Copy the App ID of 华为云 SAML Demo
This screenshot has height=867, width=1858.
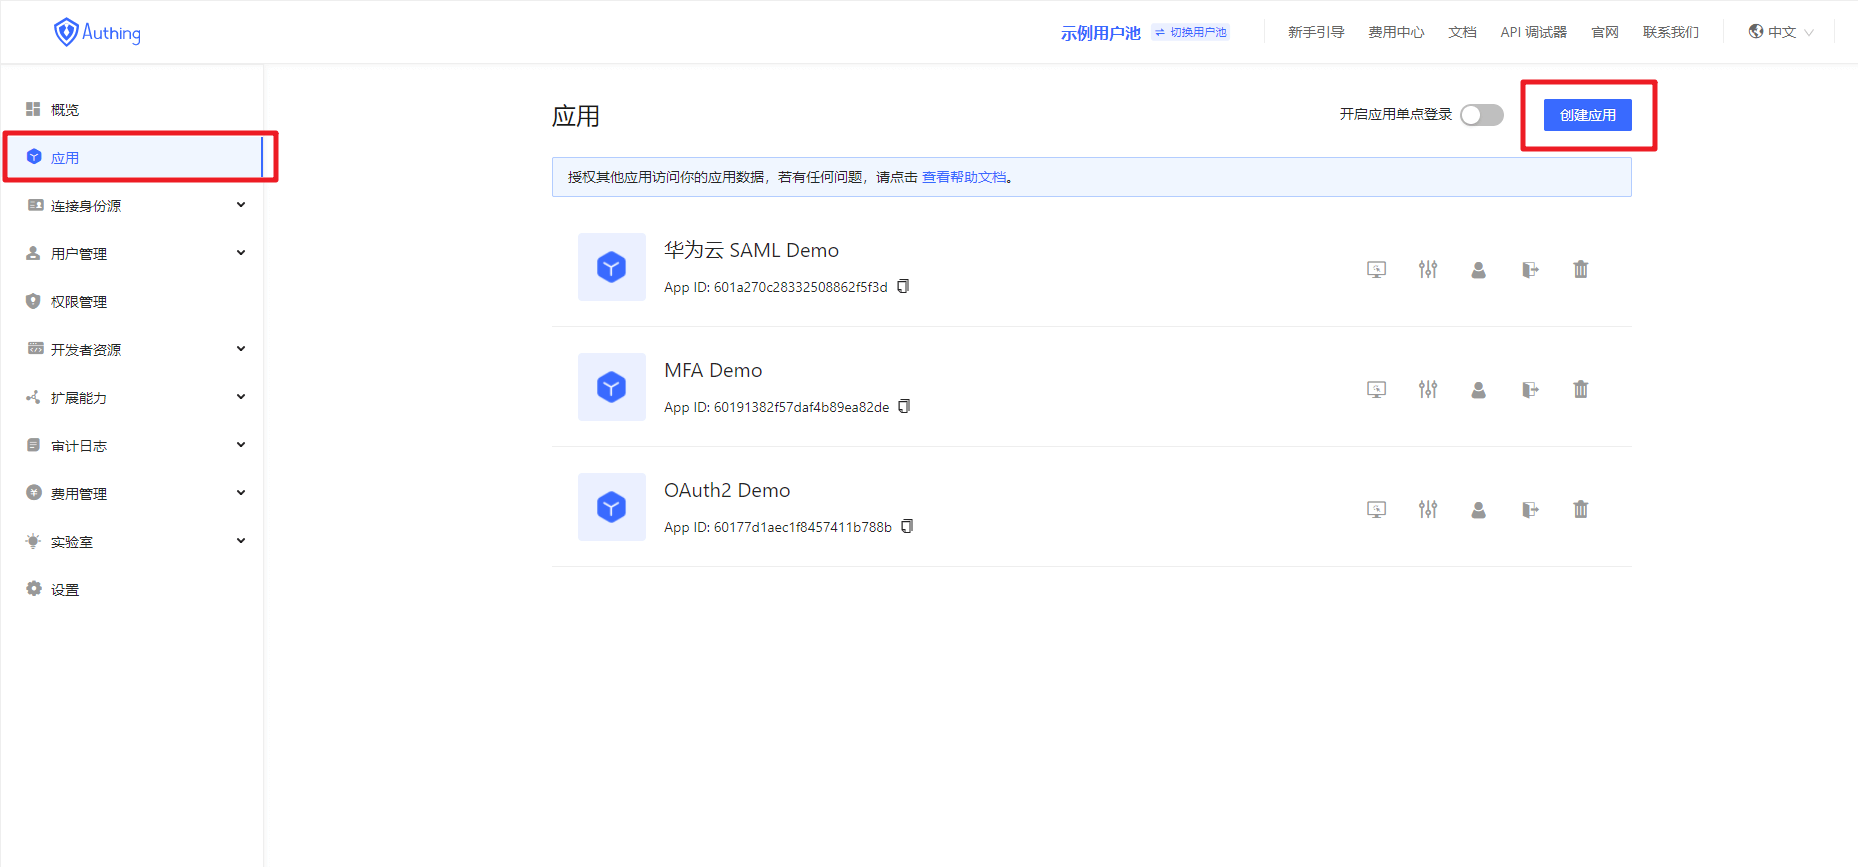903,286
